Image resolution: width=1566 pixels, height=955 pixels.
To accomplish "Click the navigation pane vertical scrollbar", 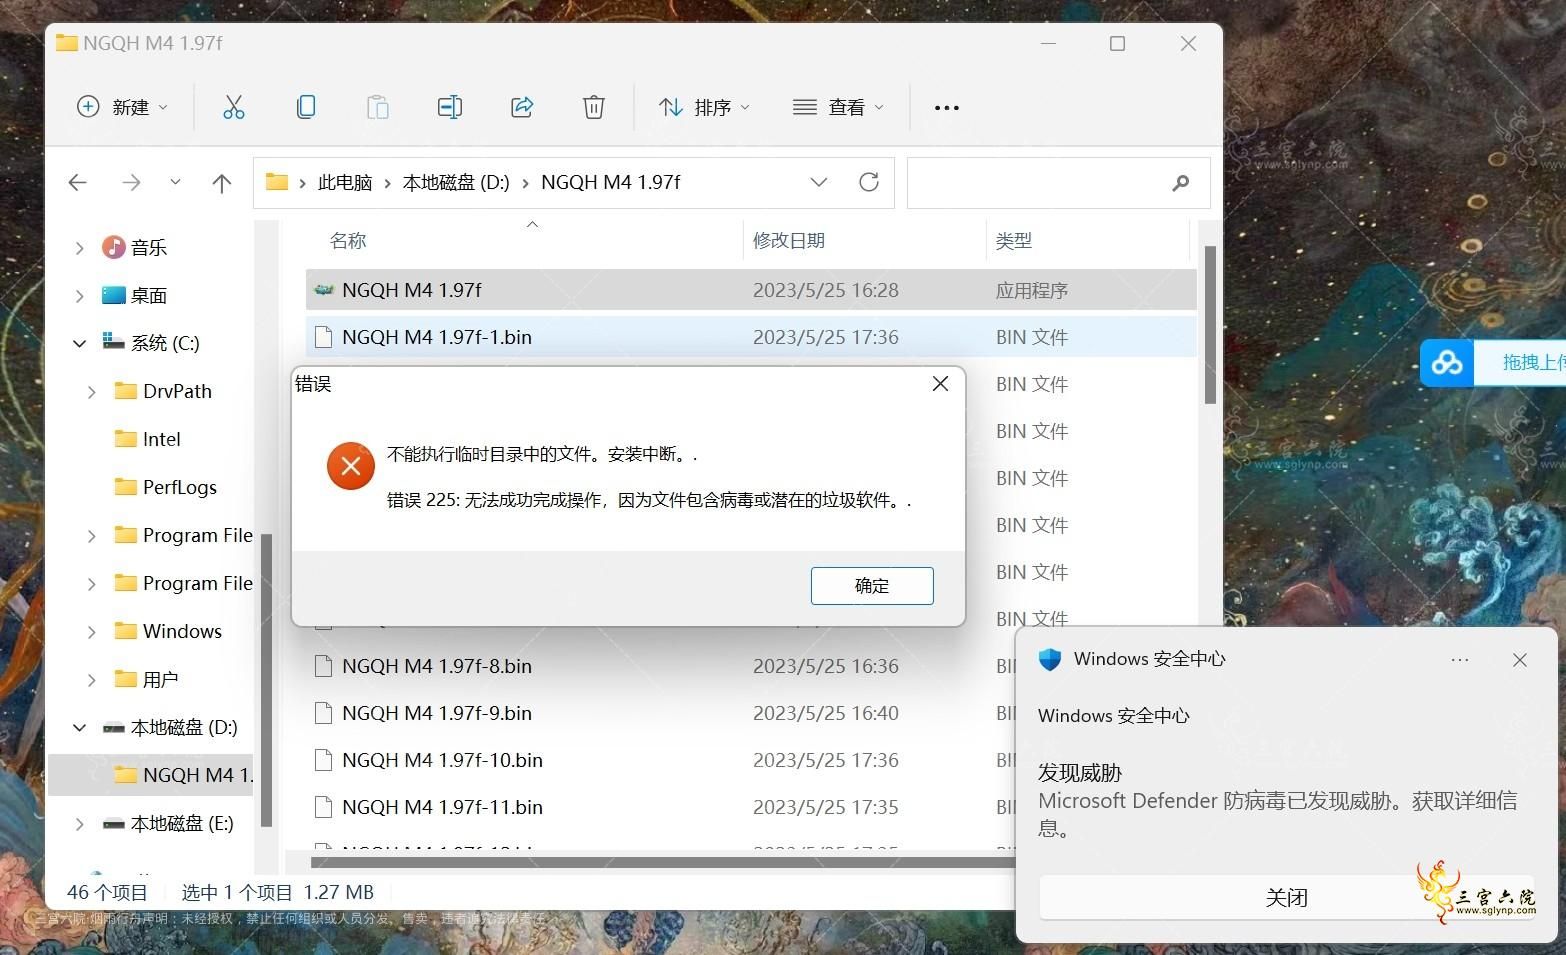I will coord(266,680).
